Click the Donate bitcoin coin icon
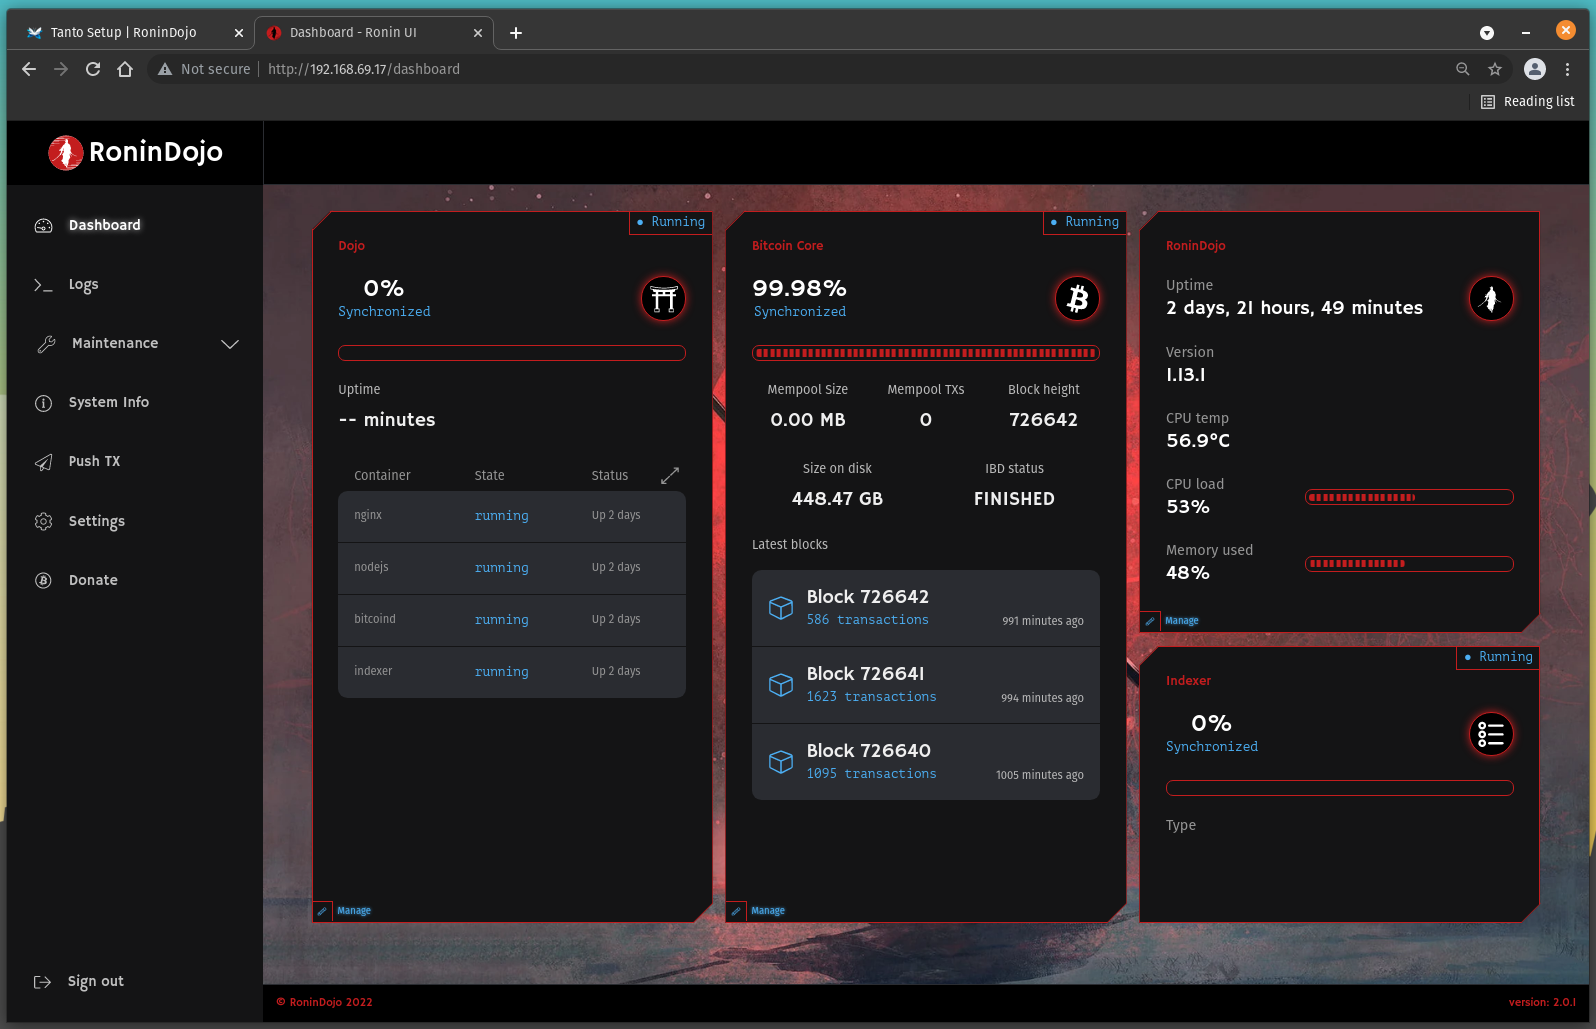Screen dimensions: 1596x1029 click(44, 580)
